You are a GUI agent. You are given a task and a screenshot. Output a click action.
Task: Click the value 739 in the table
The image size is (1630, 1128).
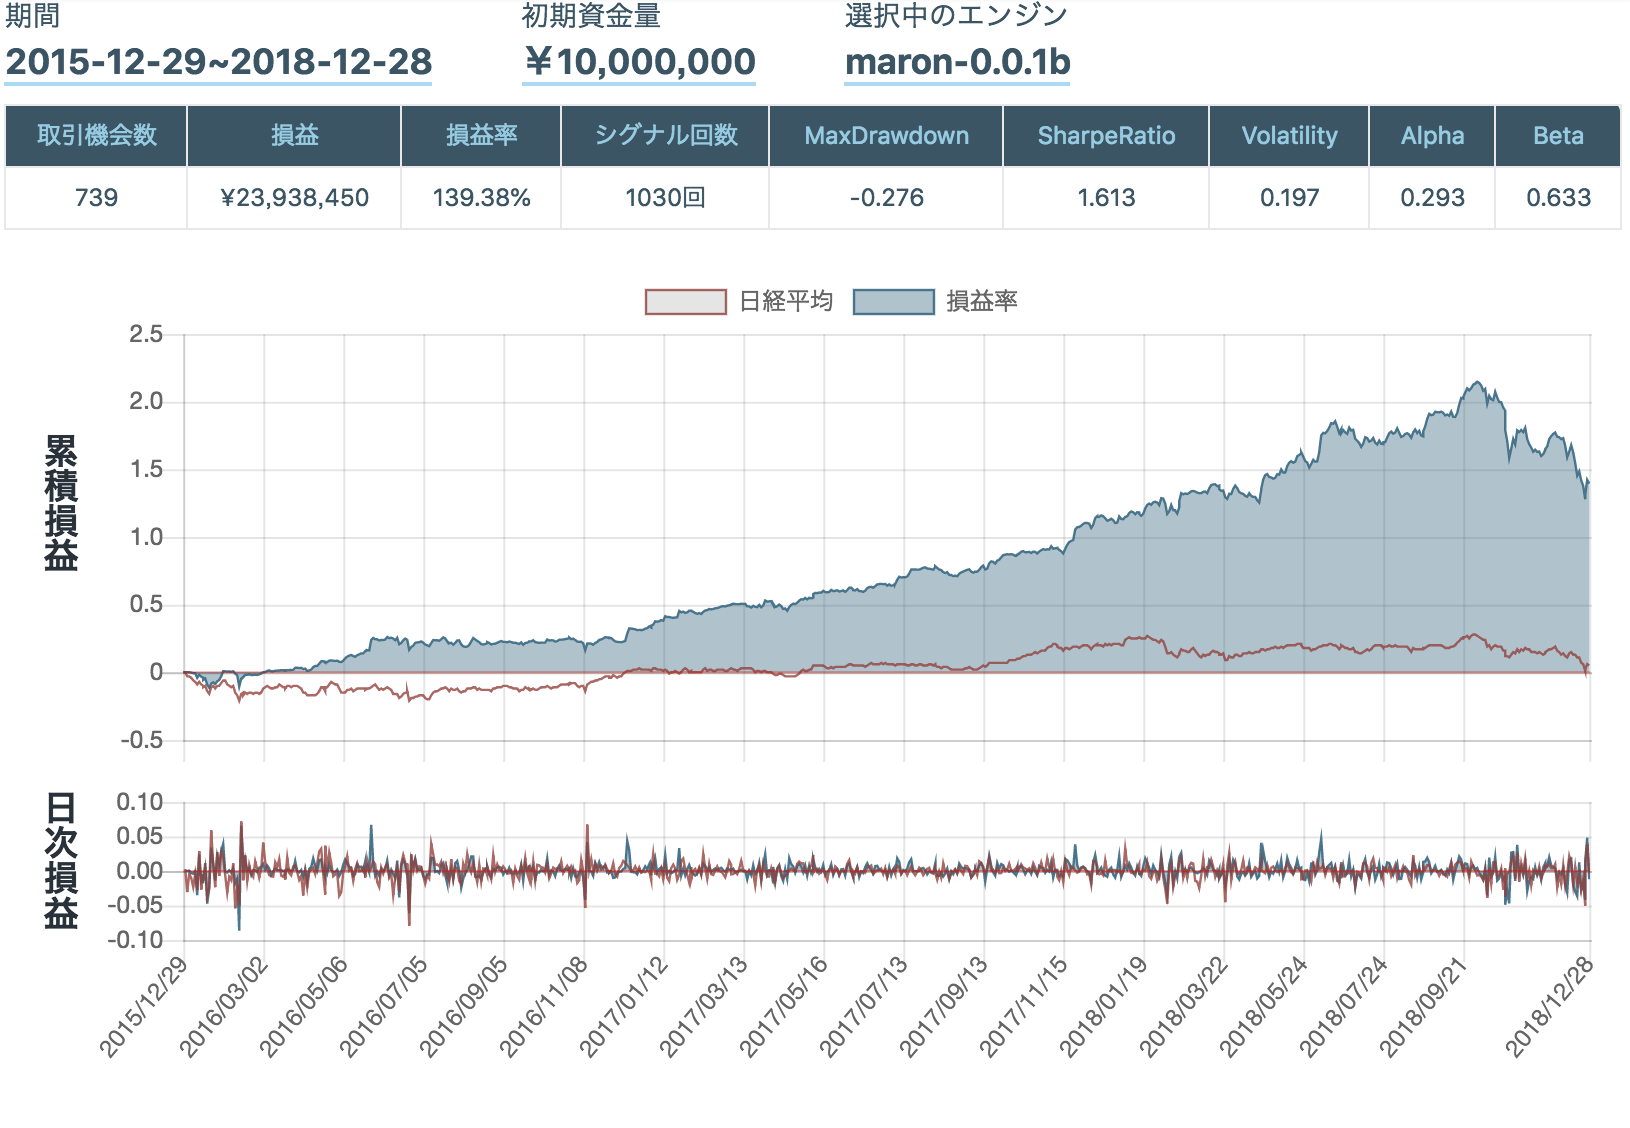click(97, 198)
